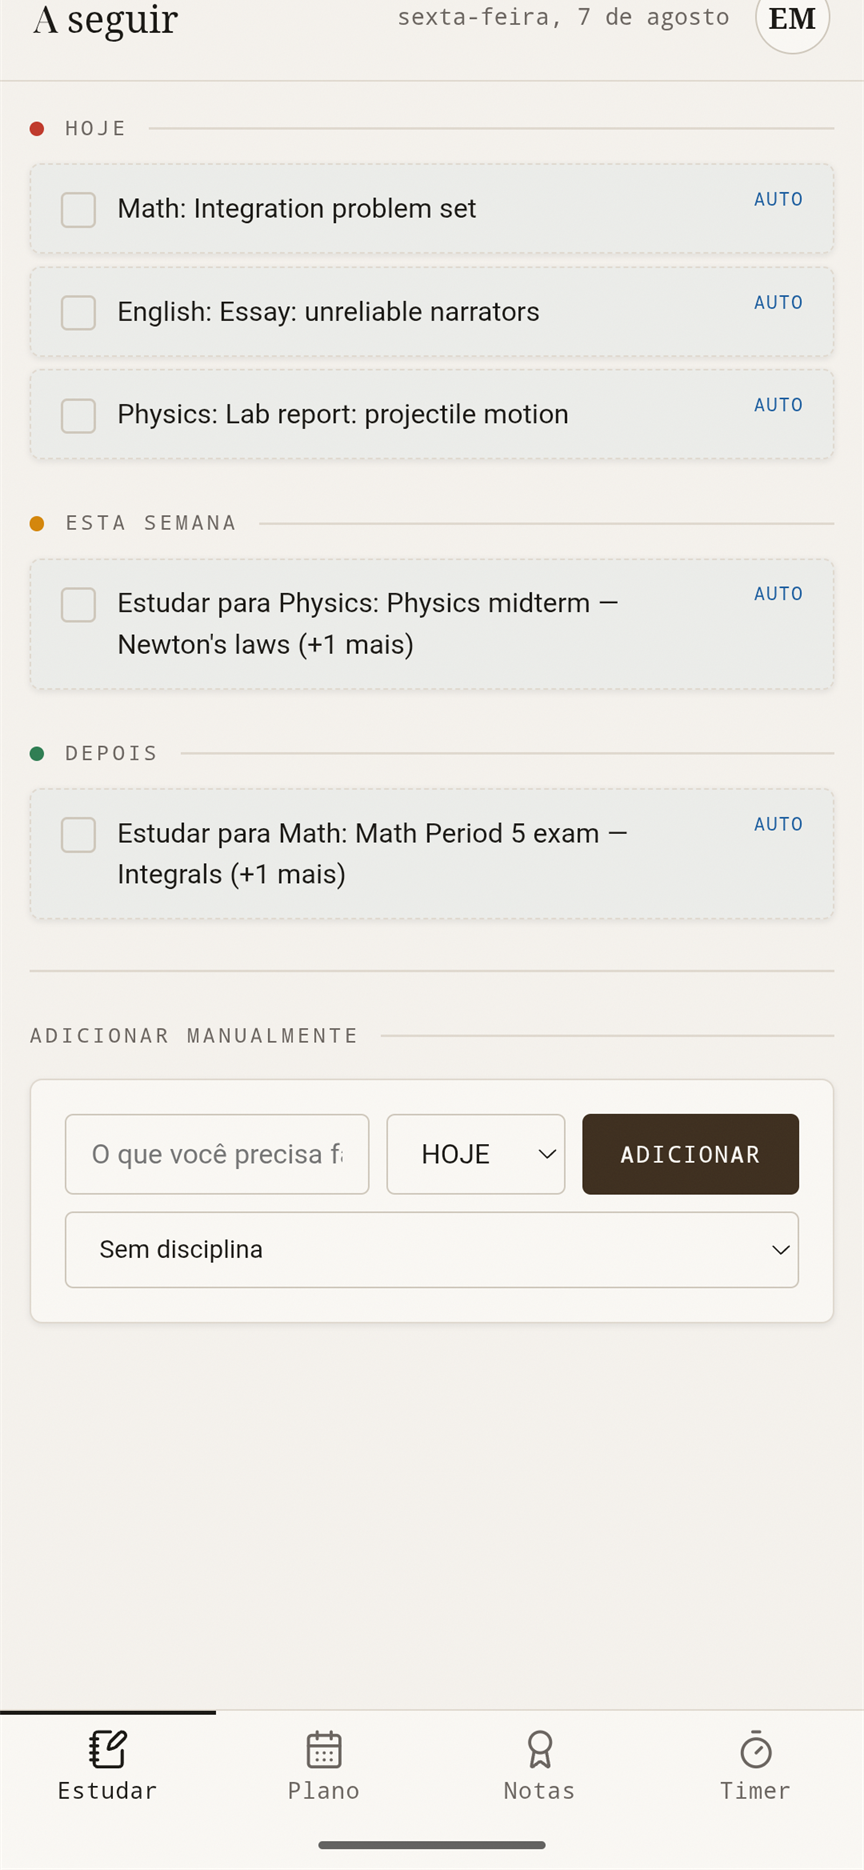
Task: Click AUTO tag on Physics Lab report
Action: point(778,404)
